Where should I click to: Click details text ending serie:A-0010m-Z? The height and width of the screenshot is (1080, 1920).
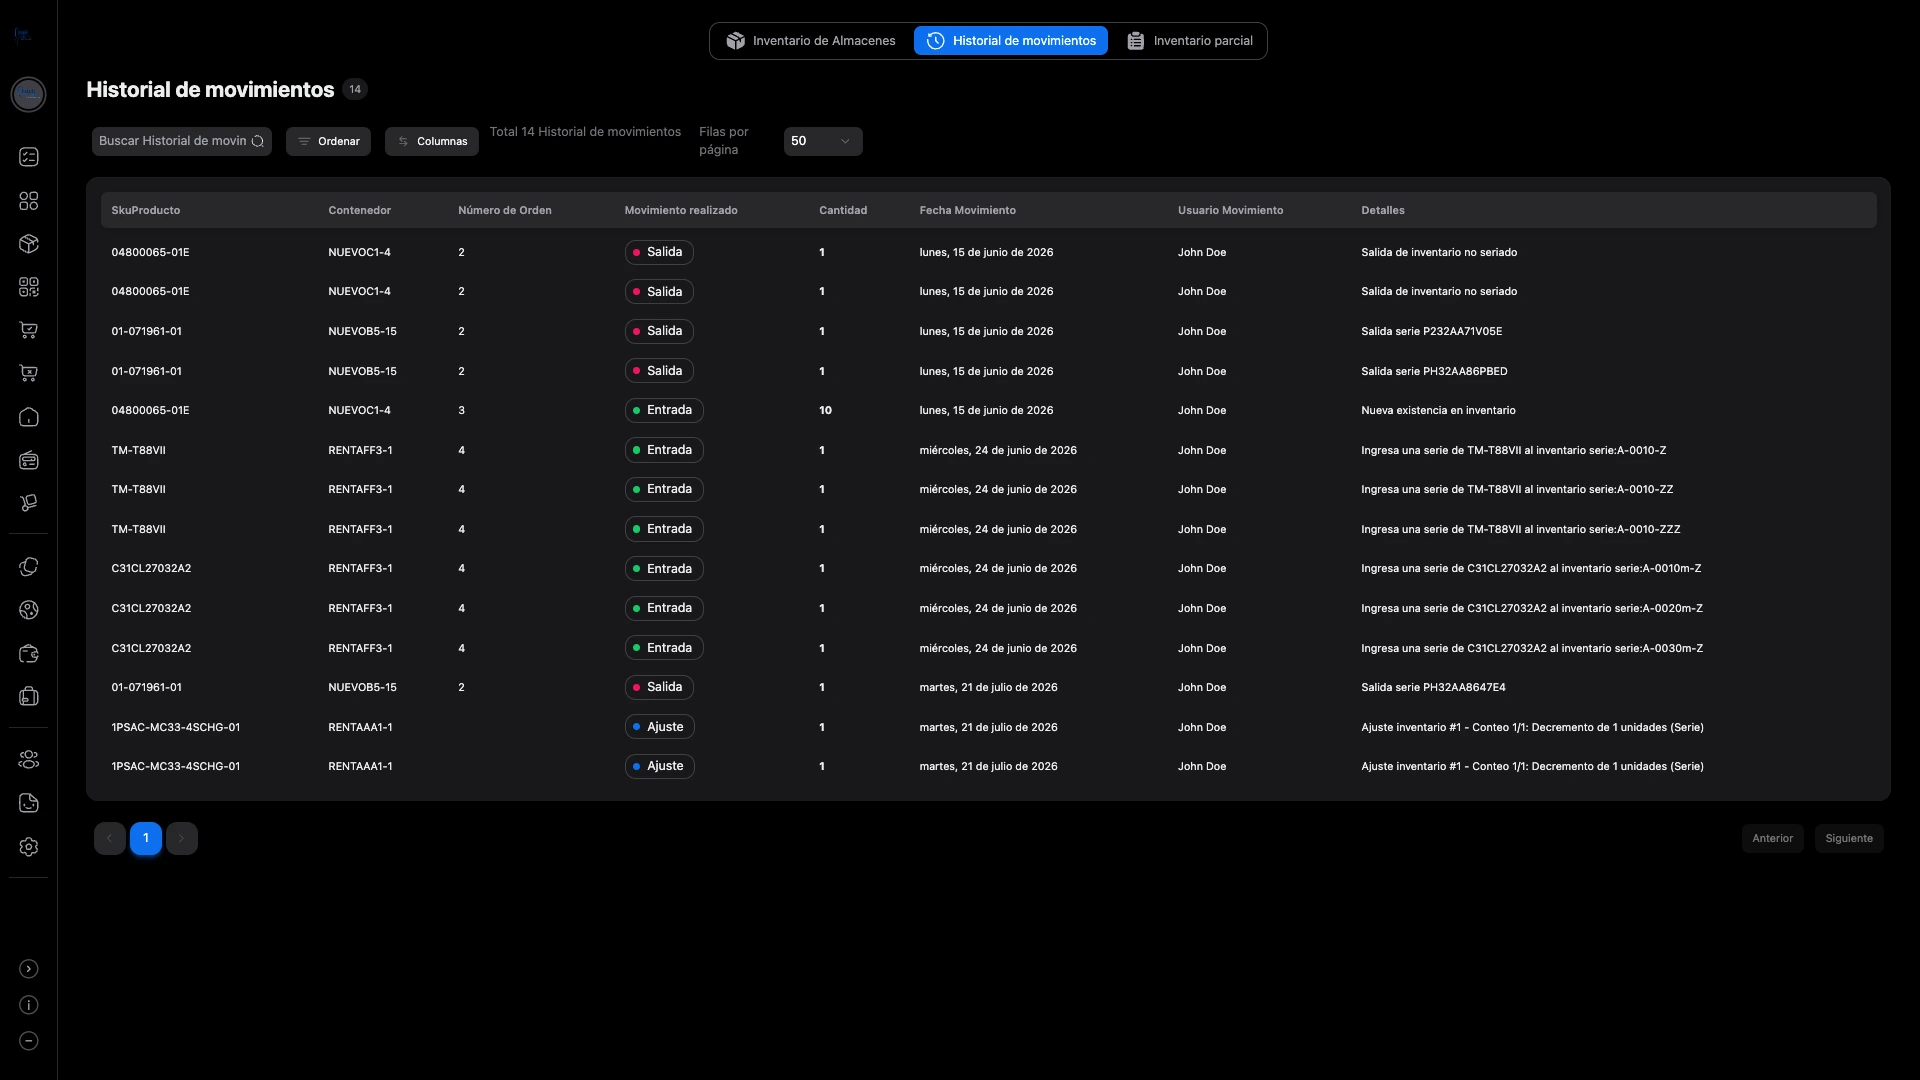1531,568
